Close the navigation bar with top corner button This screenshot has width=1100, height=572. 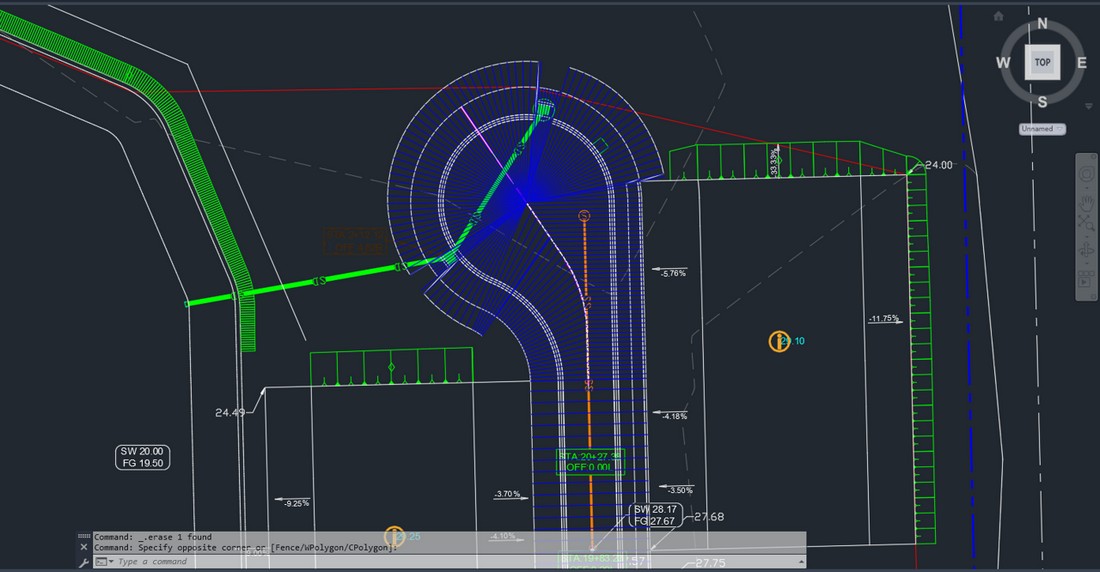1093,157
